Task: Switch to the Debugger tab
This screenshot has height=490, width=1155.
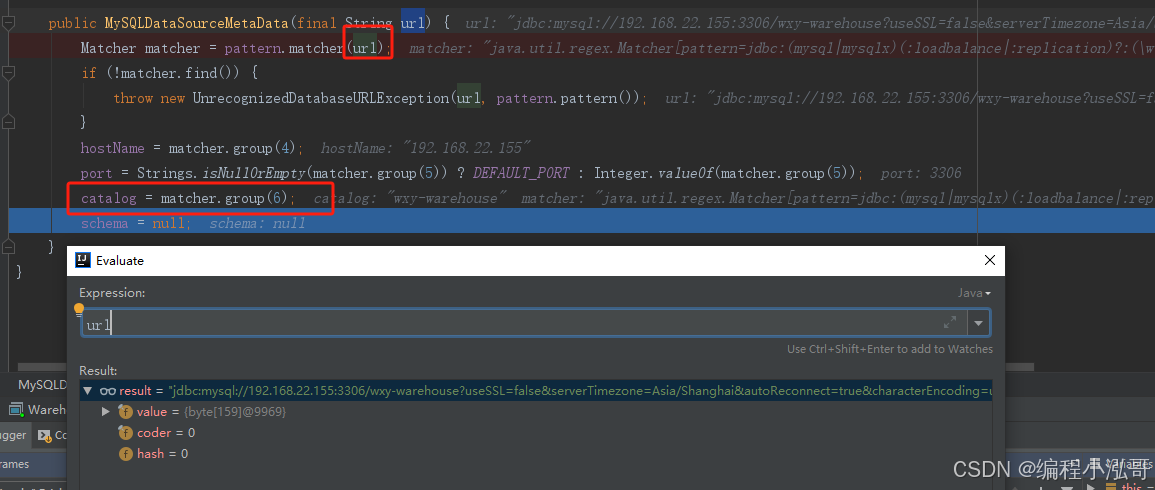Action: [13, 435]
